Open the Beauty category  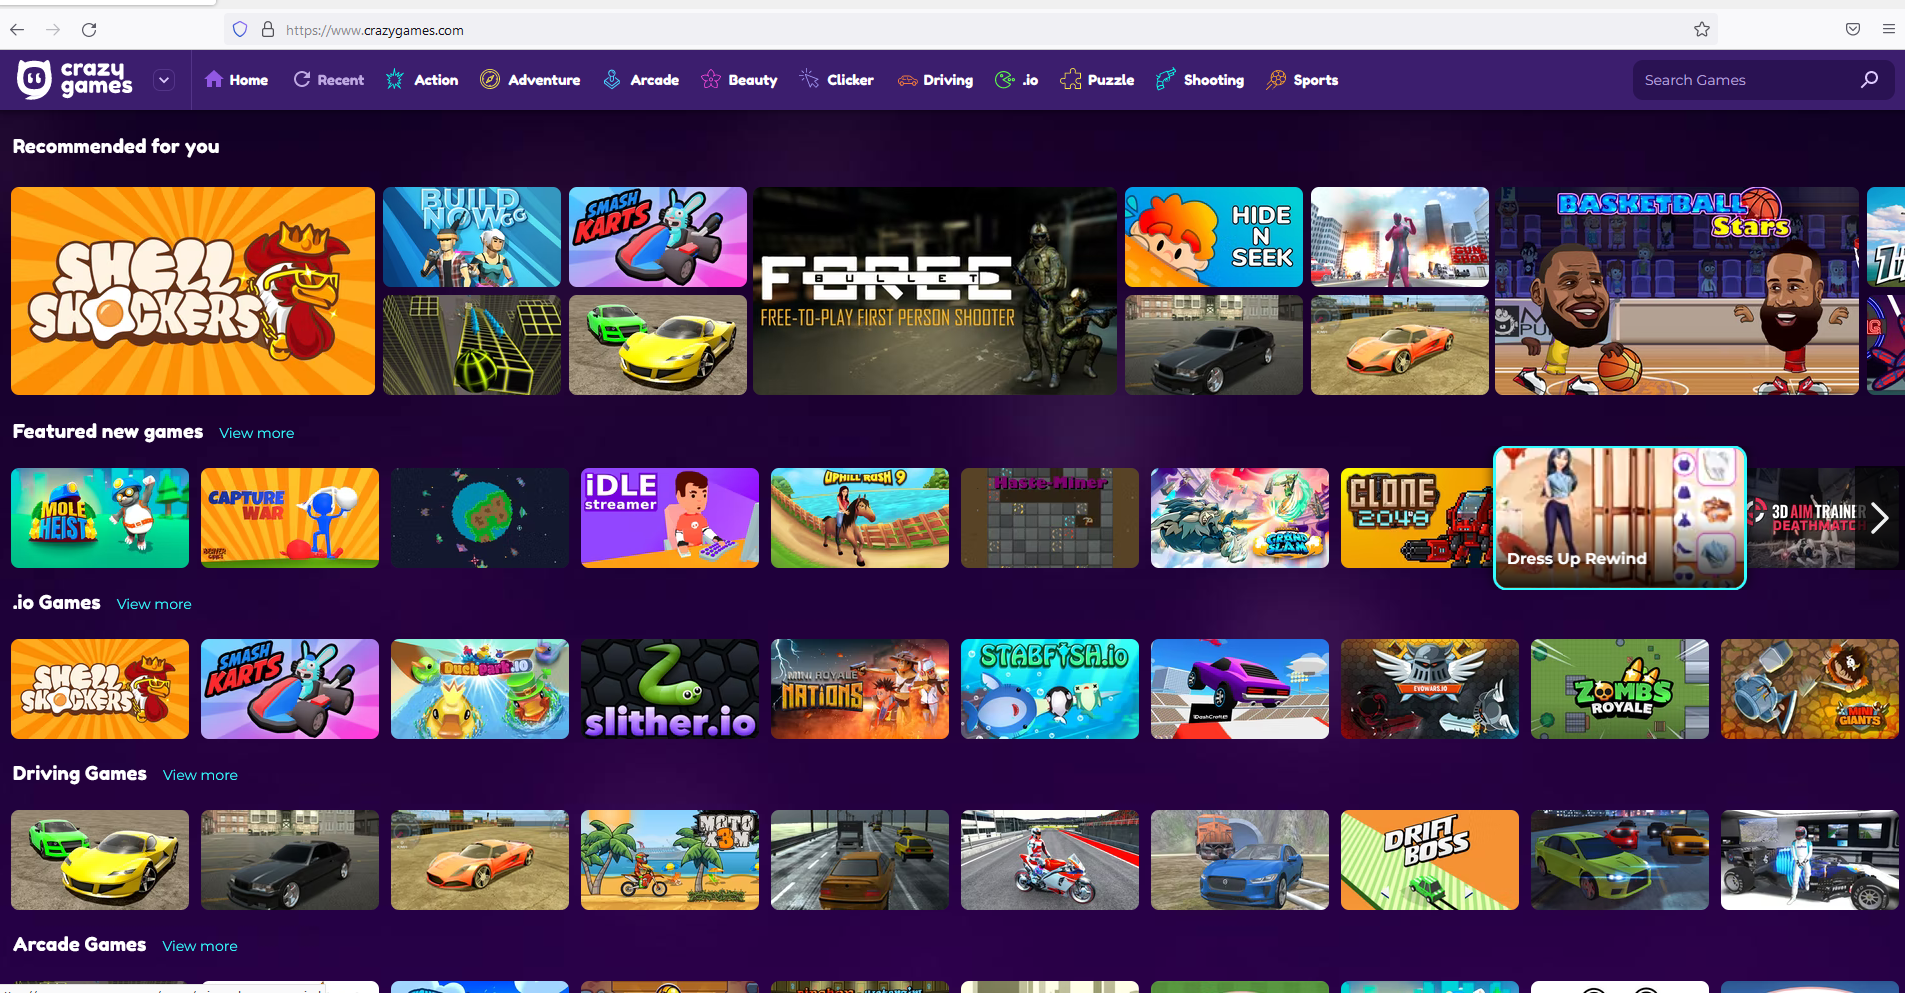(x=739, y=80)
